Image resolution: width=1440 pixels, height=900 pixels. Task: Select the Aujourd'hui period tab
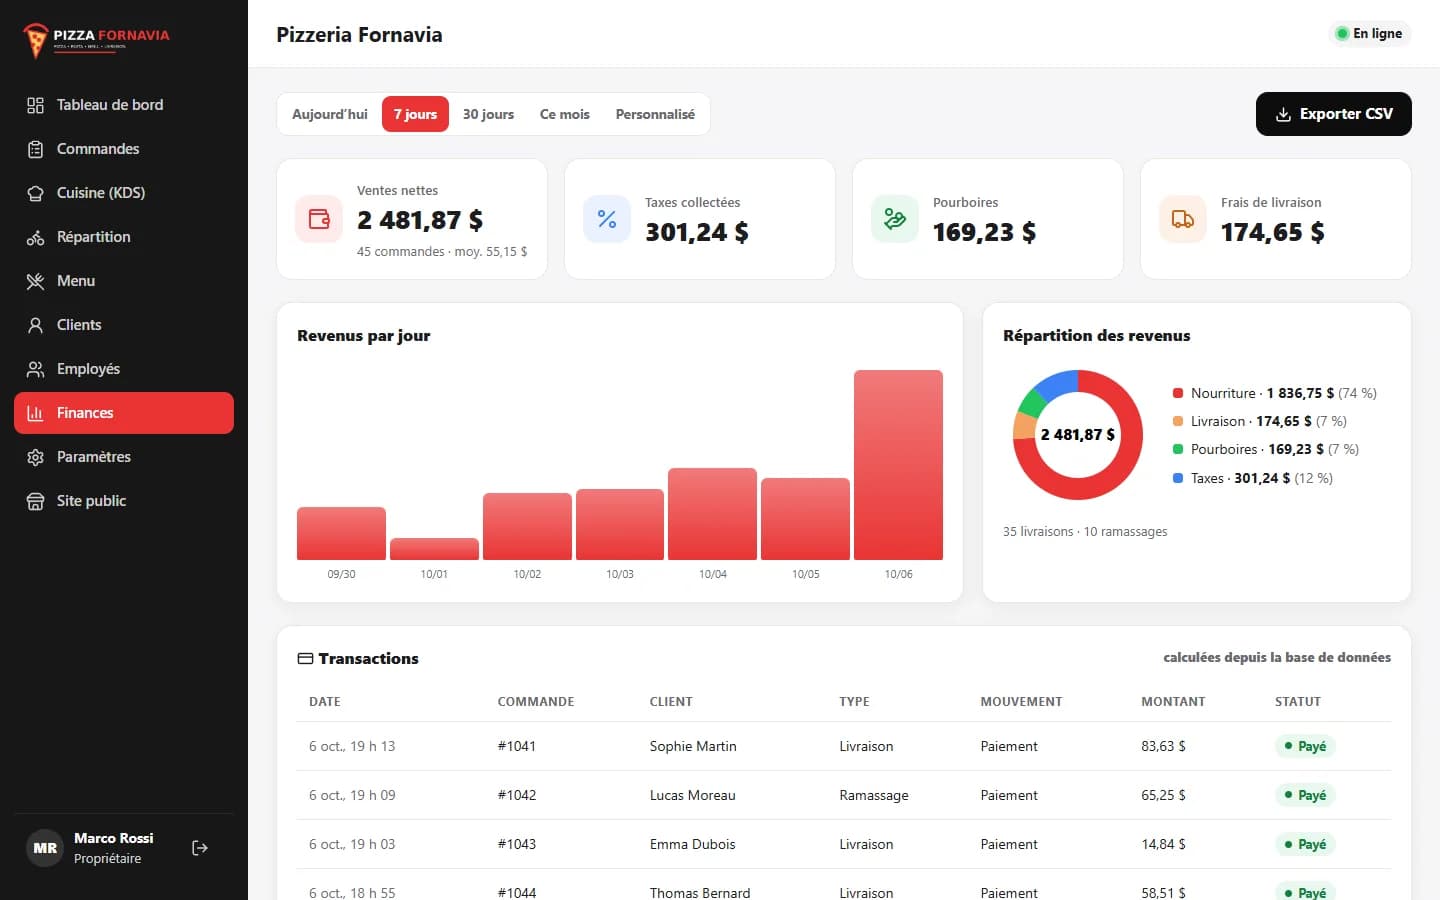(330, 114)
